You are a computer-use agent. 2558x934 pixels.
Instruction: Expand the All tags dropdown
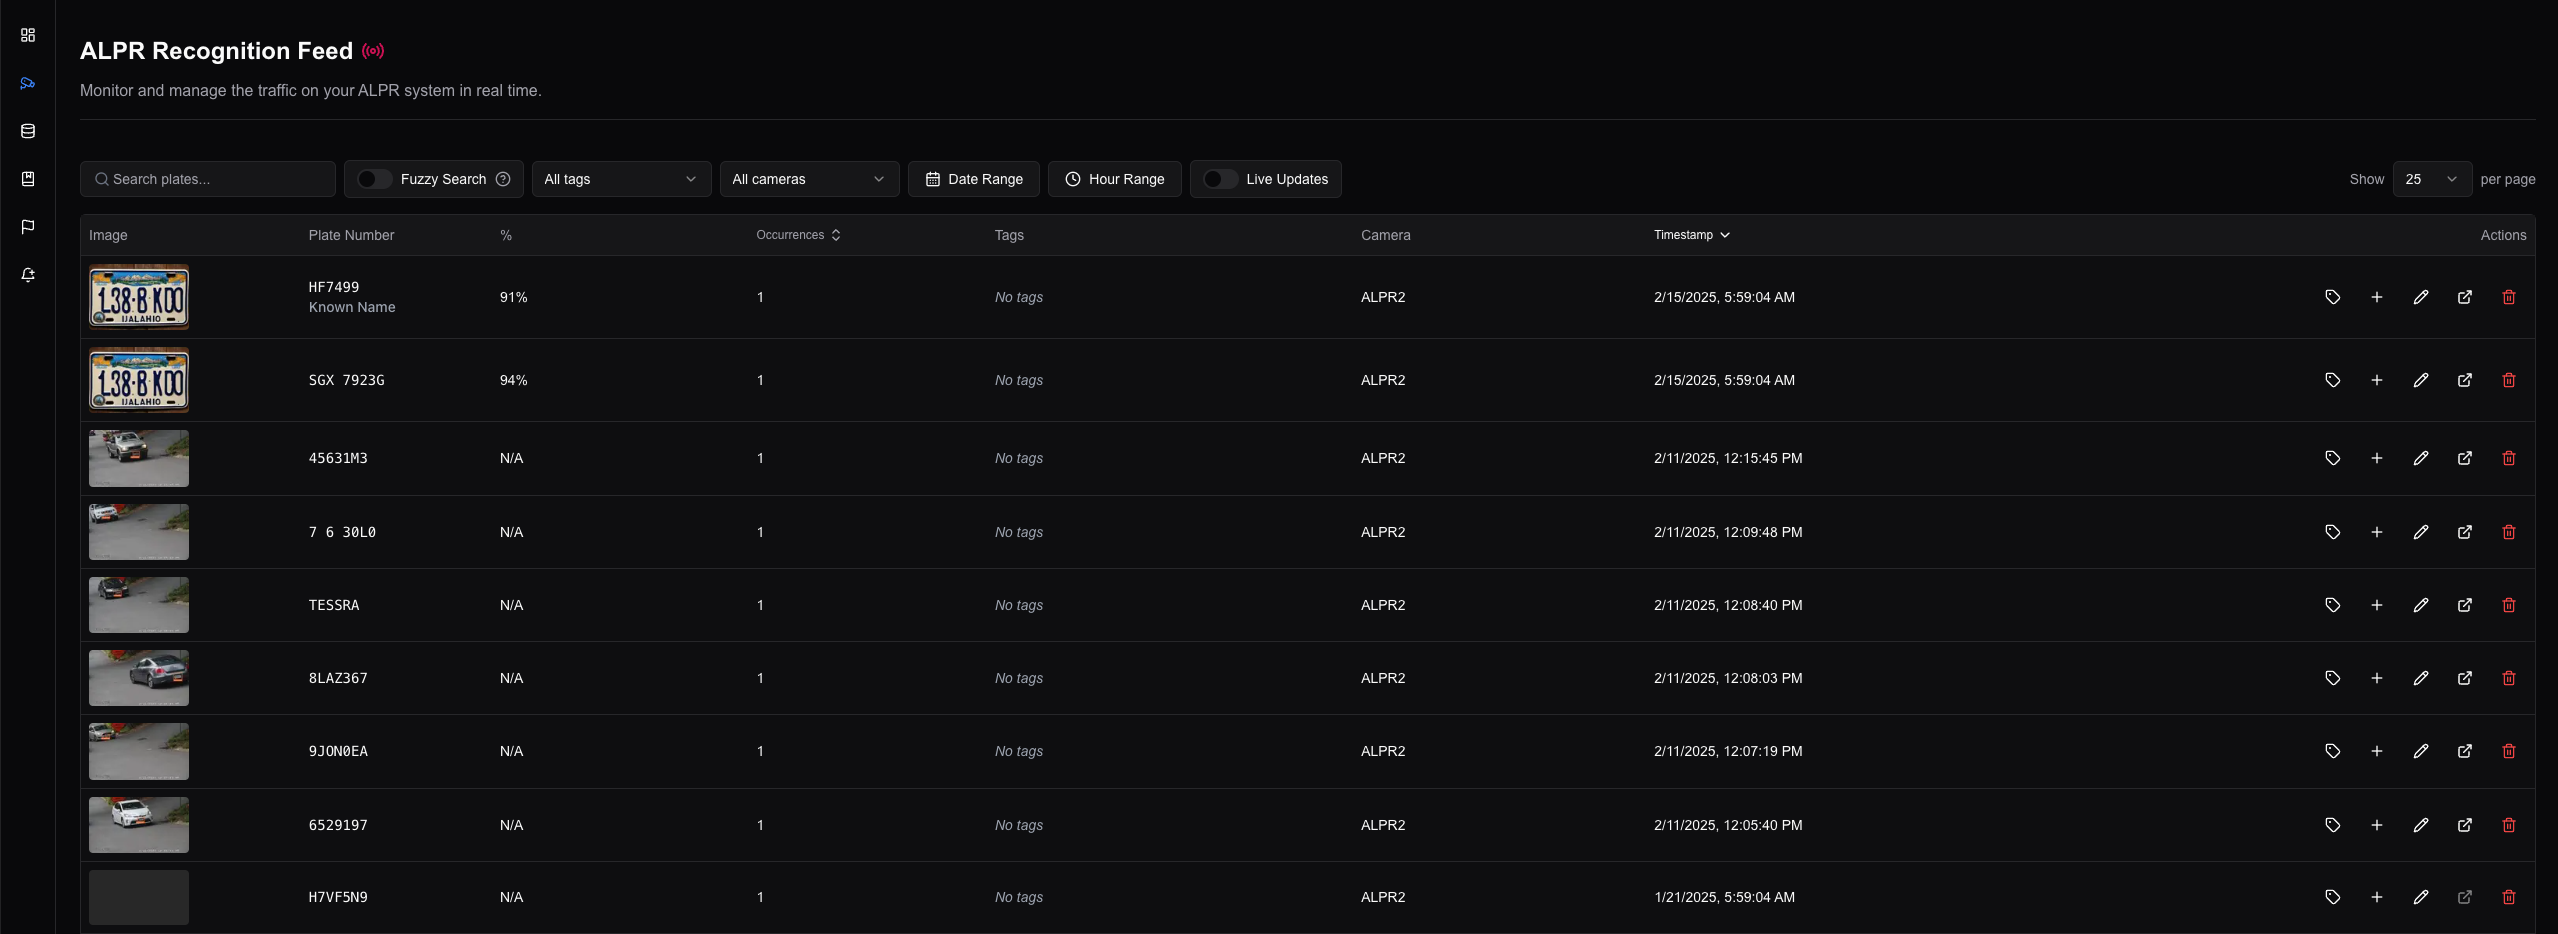pos(620,179)
